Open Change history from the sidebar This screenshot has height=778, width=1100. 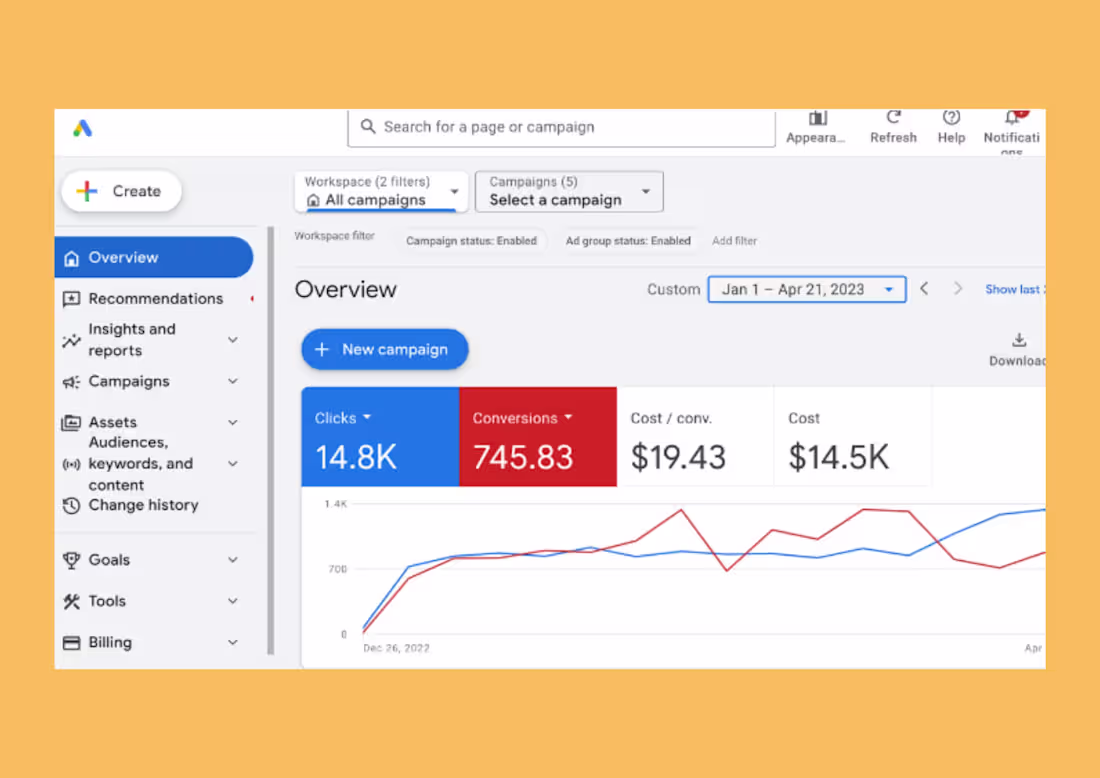pos(141,505)
